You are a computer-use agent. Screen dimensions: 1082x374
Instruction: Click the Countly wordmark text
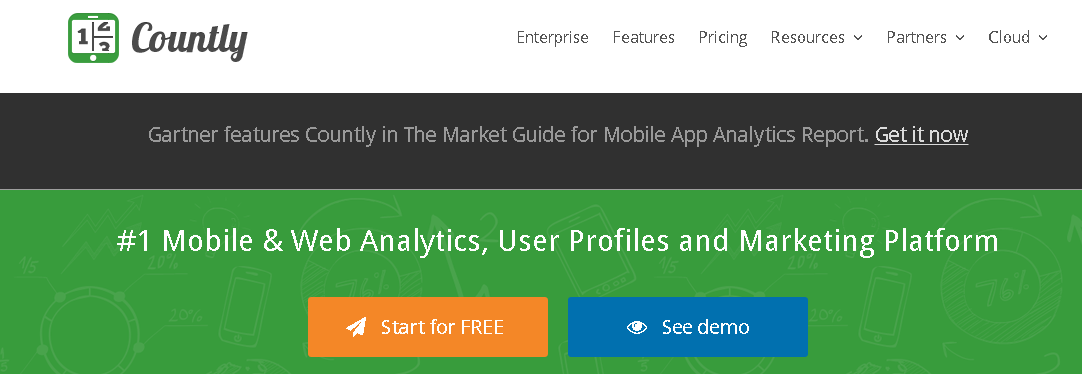tap(189, 40)
